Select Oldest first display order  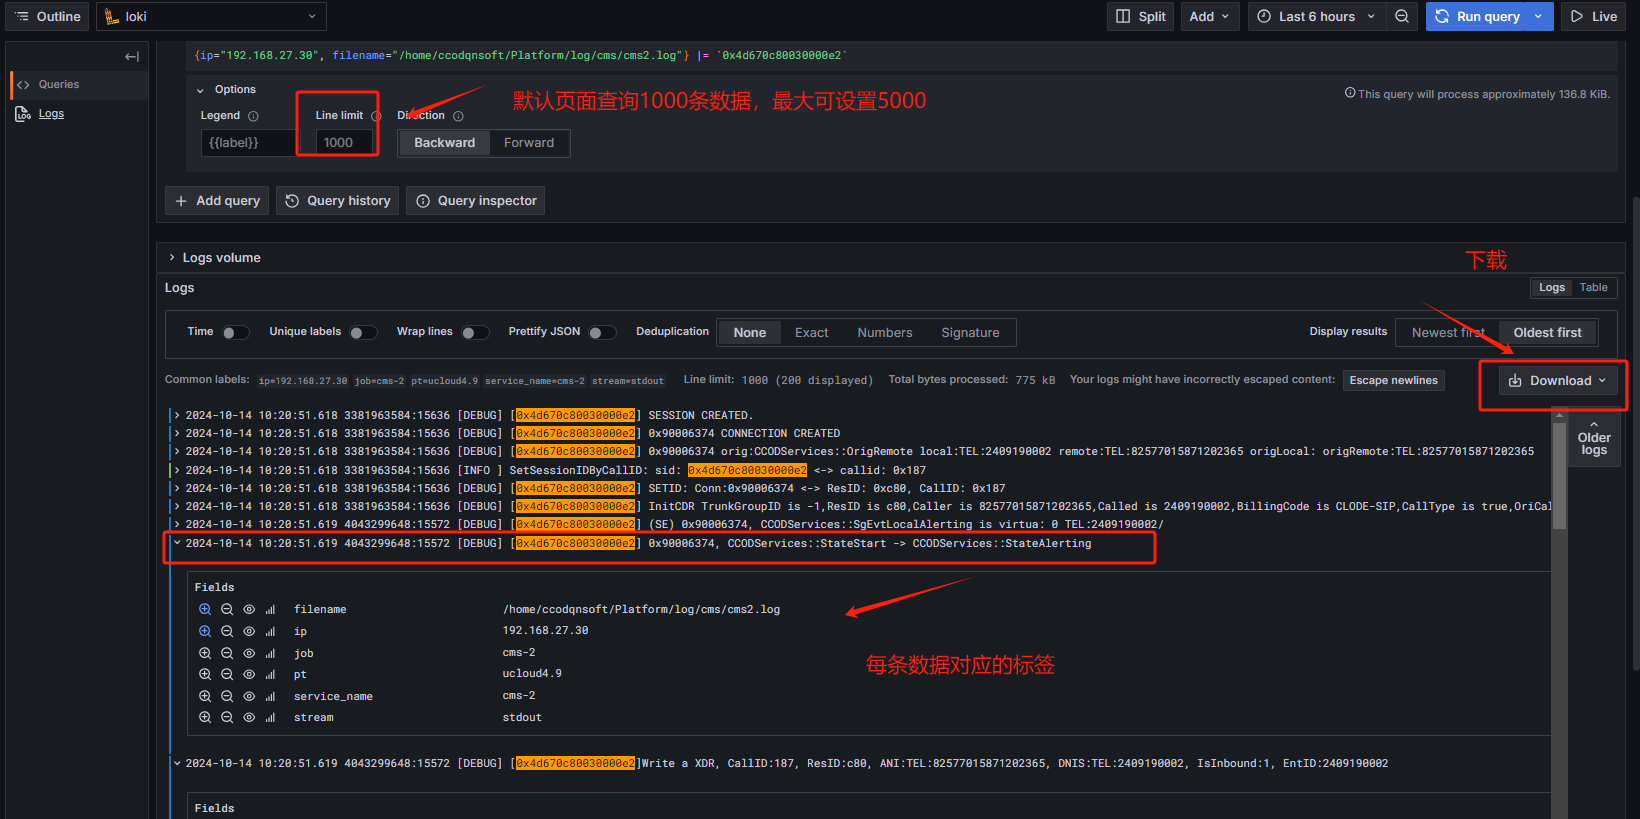click(1548, 332)
